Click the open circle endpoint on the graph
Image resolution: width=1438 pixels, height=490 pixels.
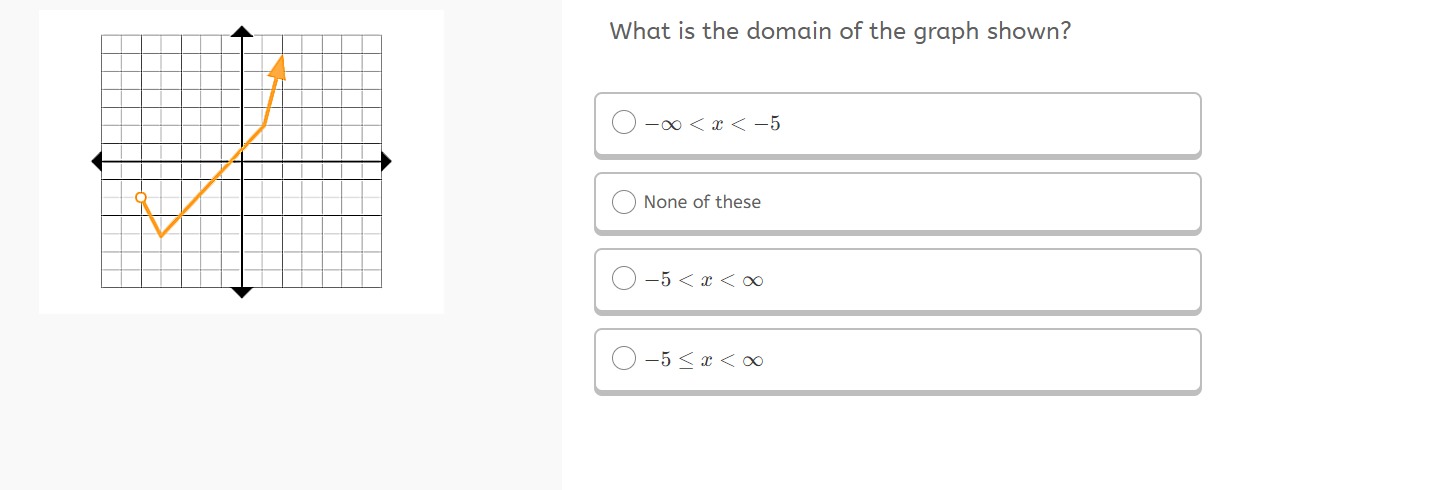pos(141,197)
